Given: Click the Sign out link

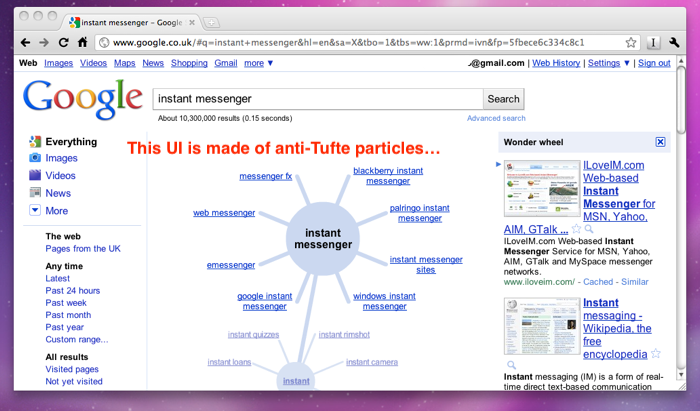Looking at the screenshot, I should (654, 63).
